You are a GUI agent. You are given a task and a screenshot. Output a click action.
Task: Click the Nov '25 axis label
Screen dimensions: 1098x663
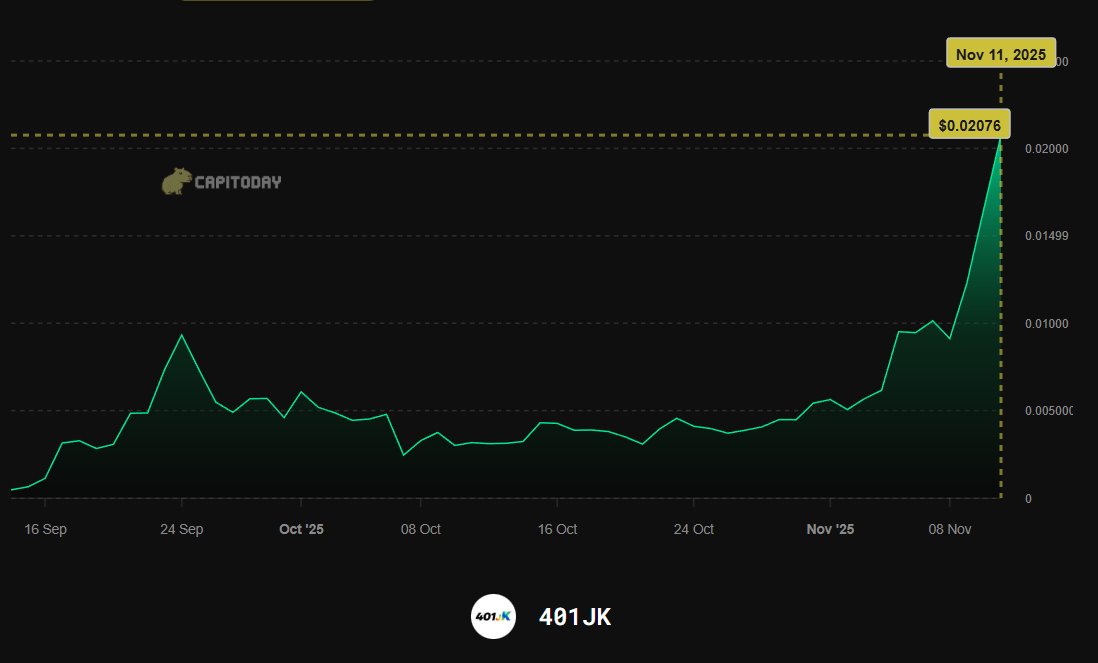830,529
